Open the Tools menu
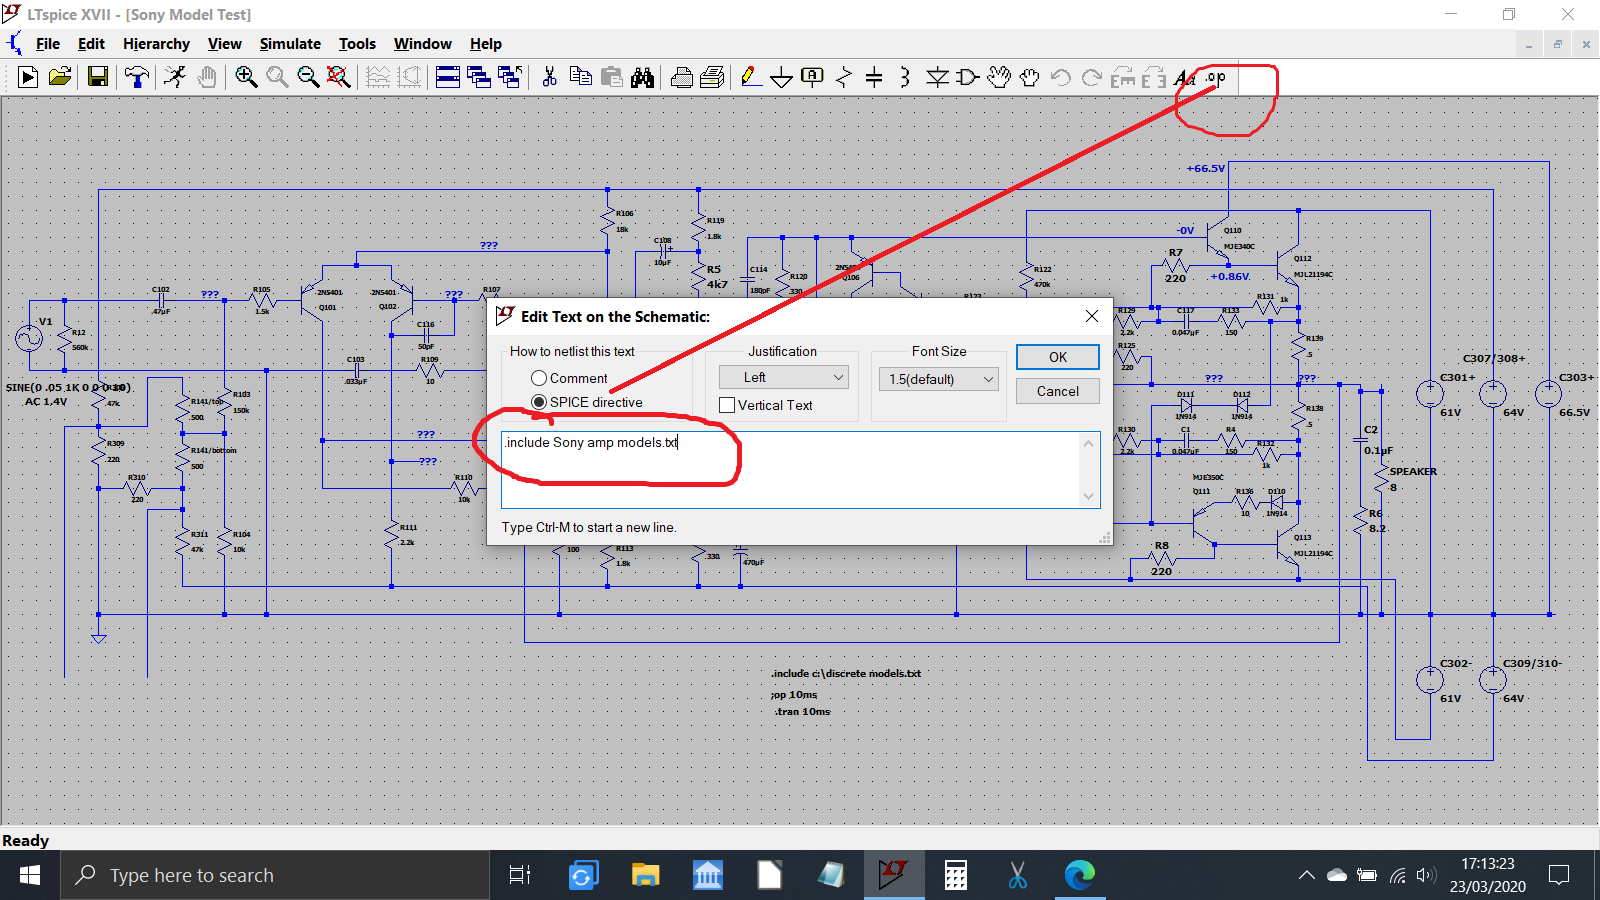 point(357,44)
